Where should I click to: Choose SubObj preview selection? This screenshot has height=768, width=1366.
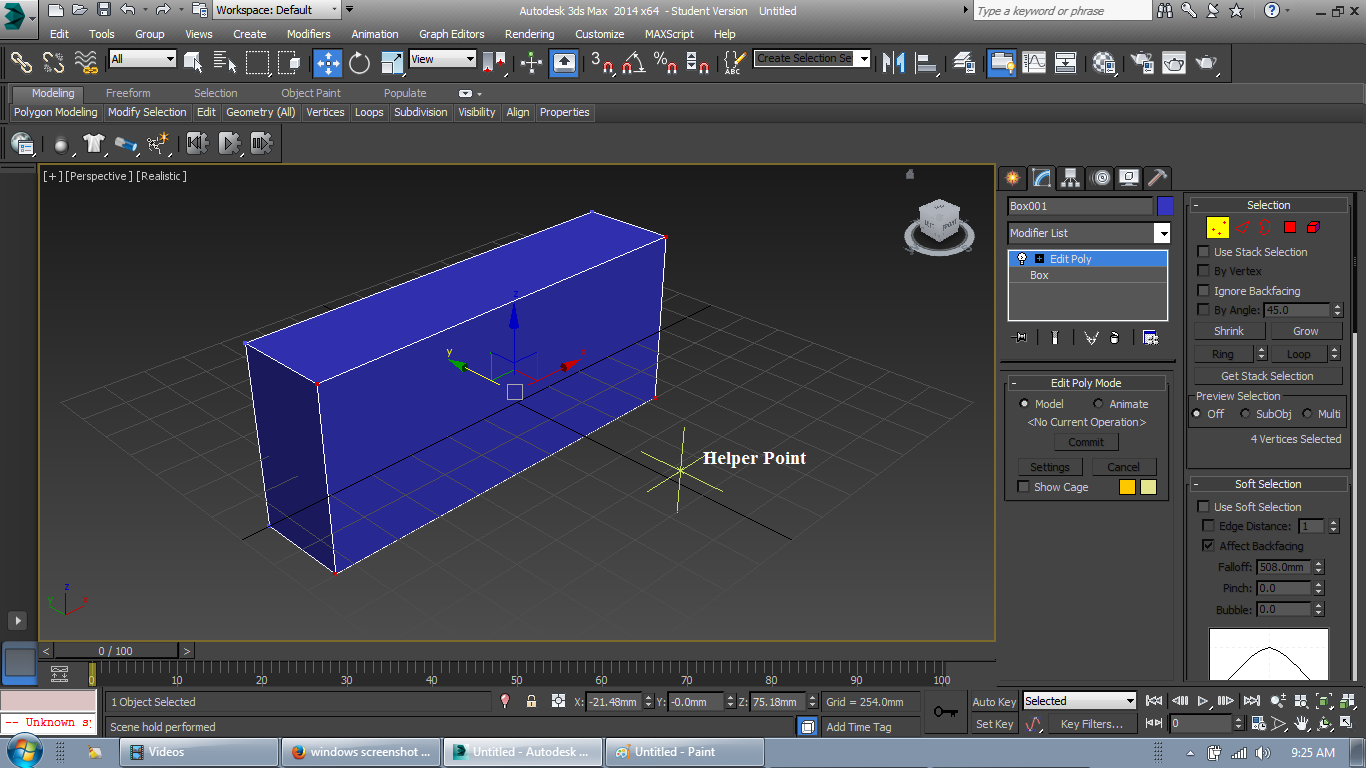coord(1245,414)
